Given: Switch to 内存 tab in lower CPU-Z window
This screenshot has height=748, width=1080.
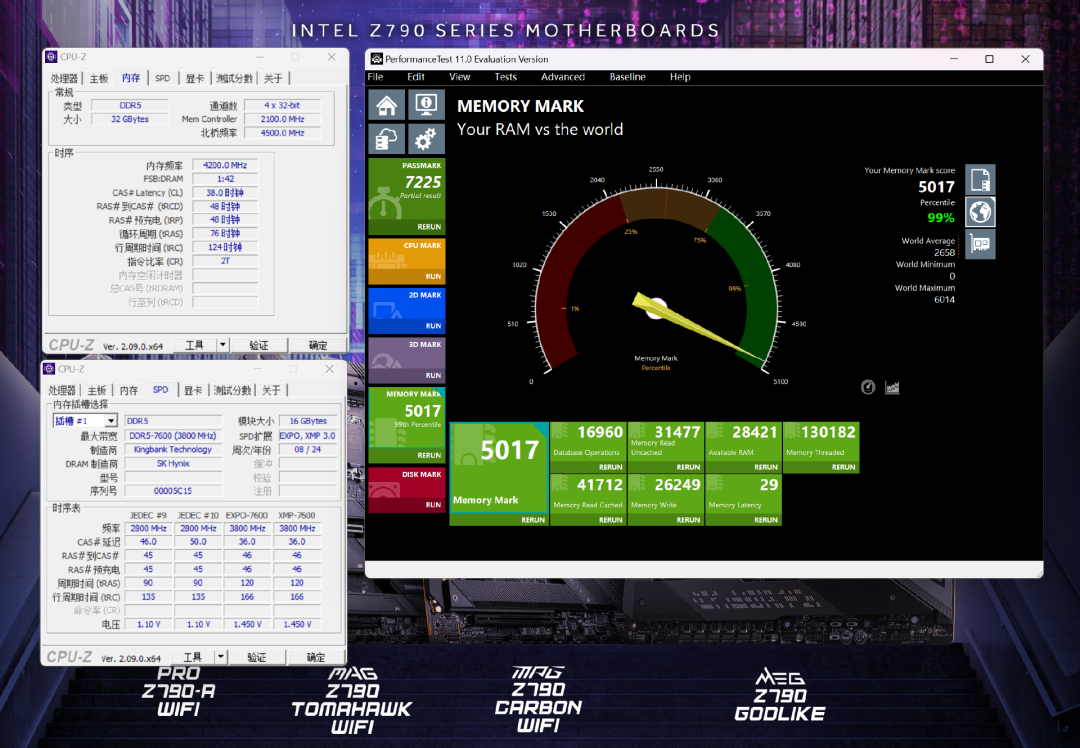Looking at the screenshot, I should click(129, 391).
